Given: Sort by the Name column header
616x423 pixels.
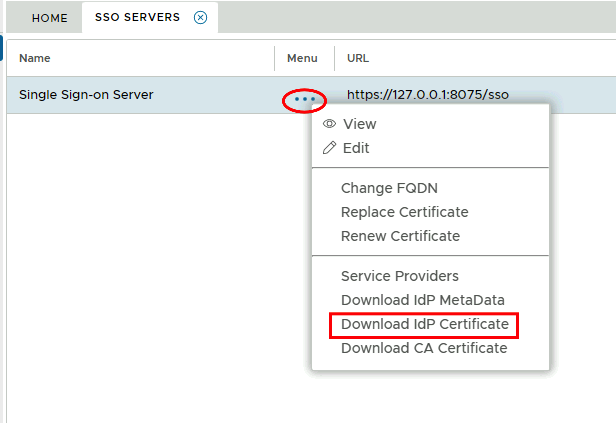Looking at the screenshot, I should (x=35, y=59).
